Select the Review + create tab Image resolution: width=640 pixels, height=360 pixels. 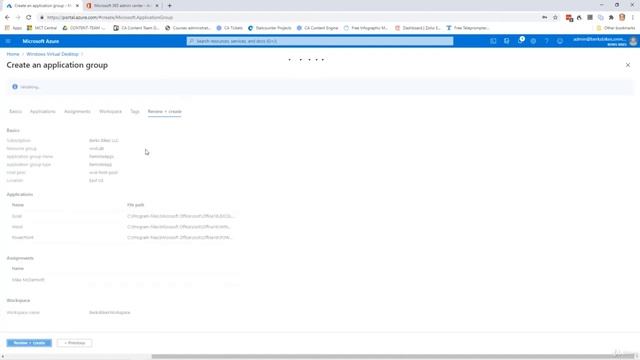point(164,111)
